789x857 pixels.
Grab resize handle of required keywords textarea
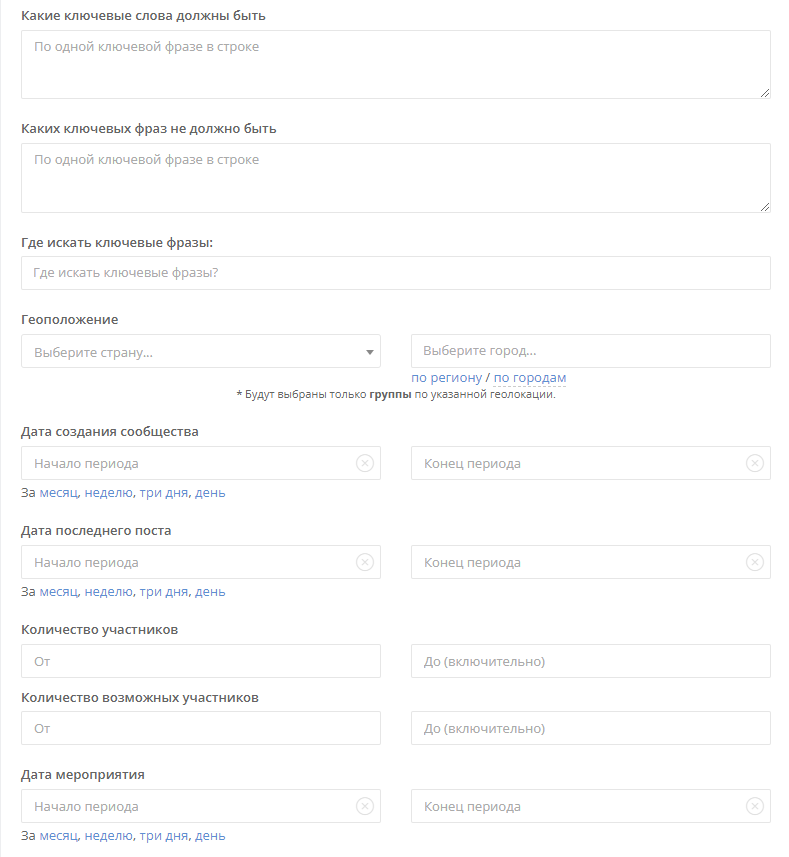(765, 93)
